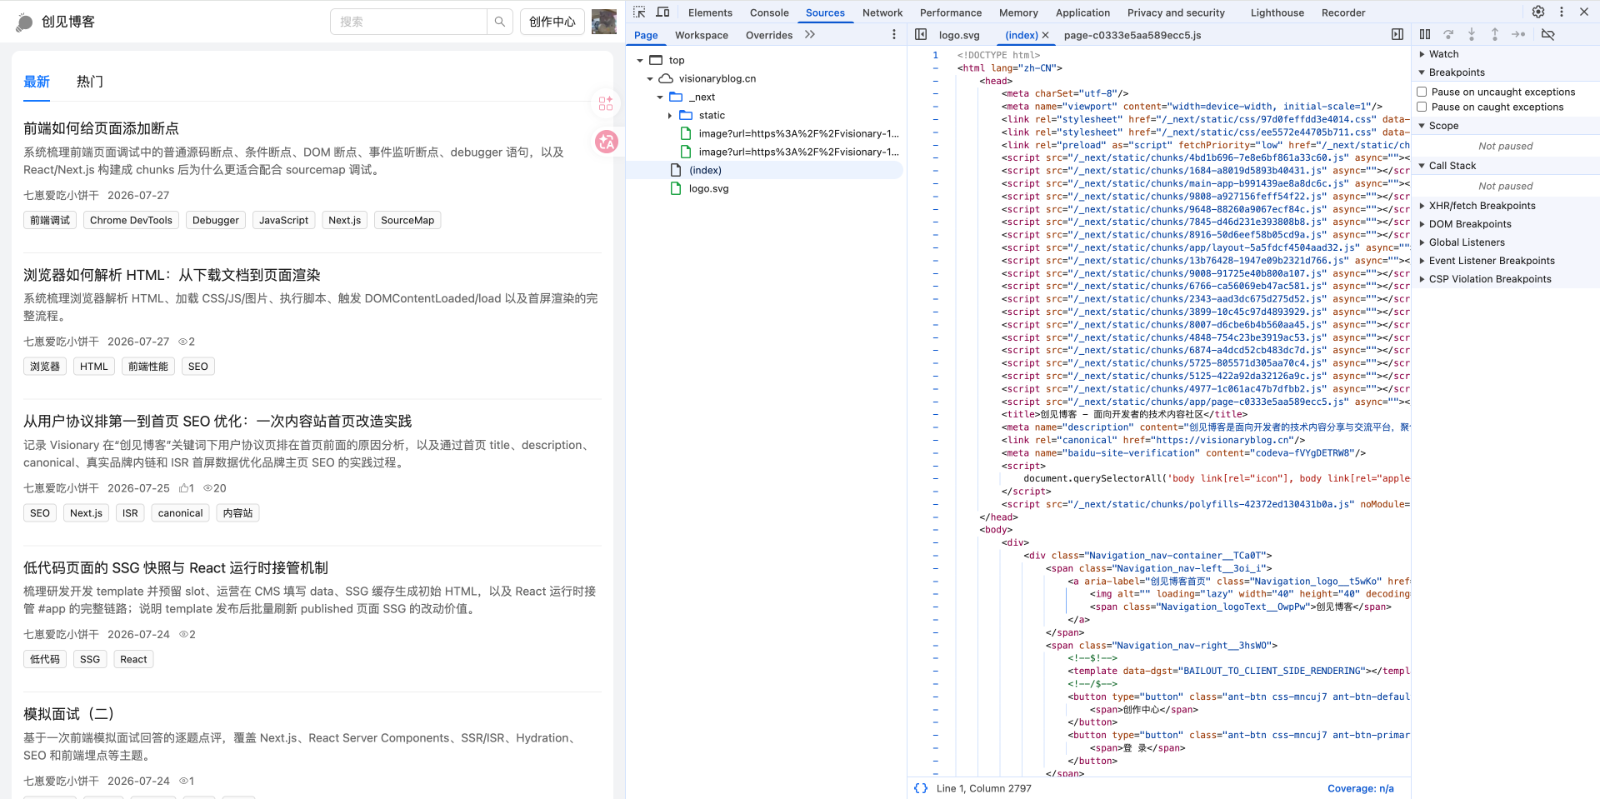This screenshot has height=799, width=1600.
Task: Switch to the Elements panel
Action: [710, 13]
